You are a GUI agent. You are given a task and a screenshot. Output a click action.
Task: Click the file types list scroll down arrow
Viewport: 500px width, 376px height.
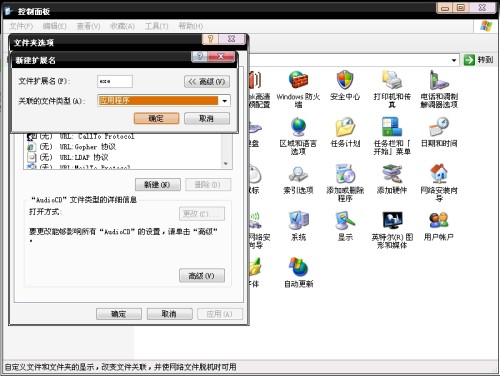pyautogui.click(x=226, y=164)
